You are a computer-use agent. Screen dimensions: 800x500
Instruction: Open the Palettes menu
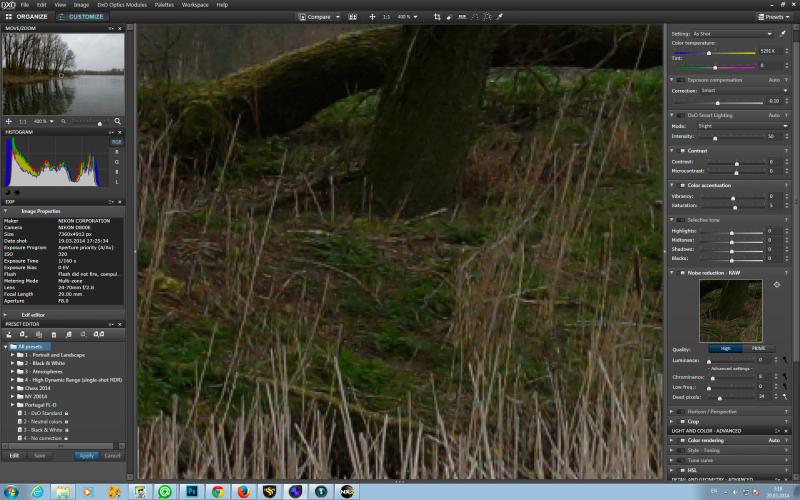click(x=164, y=5)
